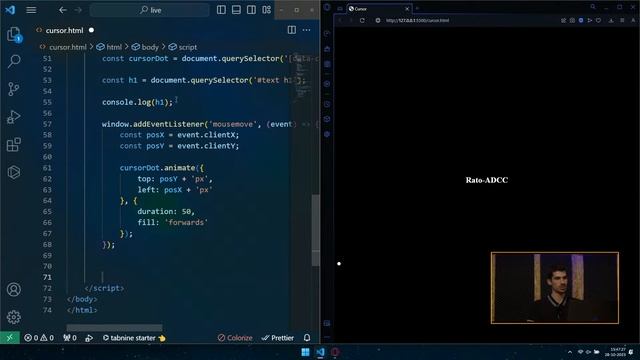Go forward with the VS Code navigation arrow

tap(78, 10)
